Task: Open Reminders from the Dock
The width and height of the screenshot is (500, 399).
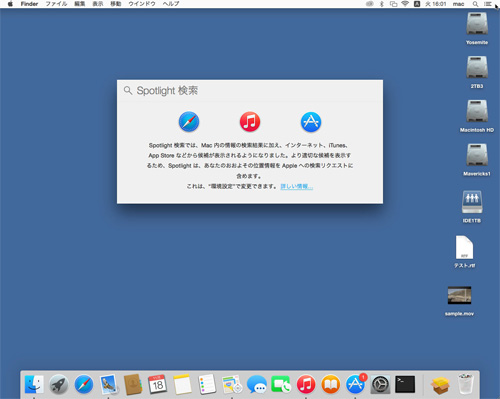Action: point(207,384)
